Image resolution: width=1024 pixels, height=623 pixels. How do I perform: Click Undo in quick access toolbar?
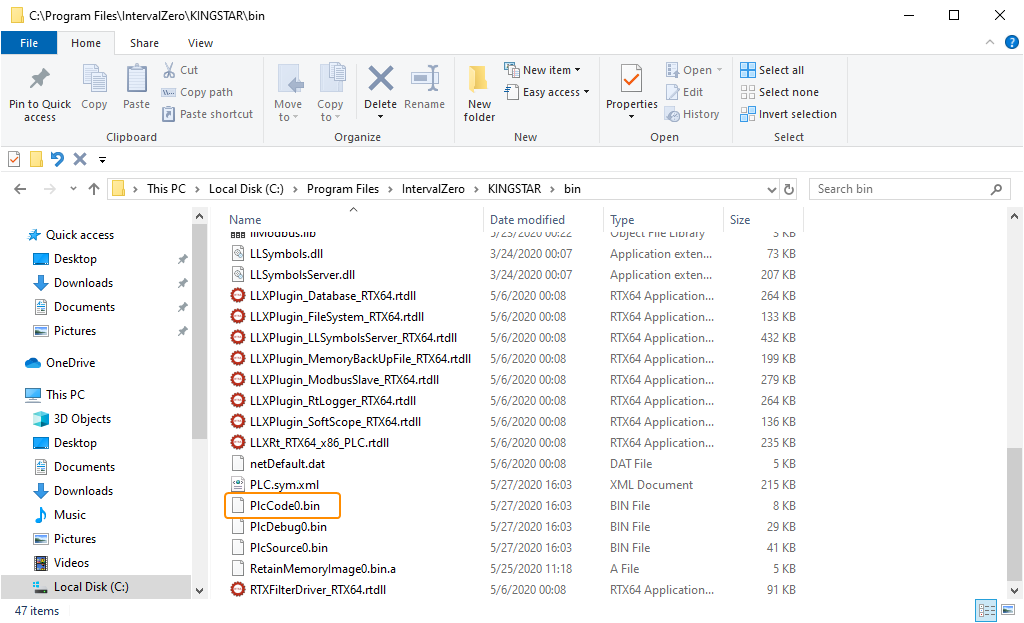pyautogui.click(x=57, y=159)
